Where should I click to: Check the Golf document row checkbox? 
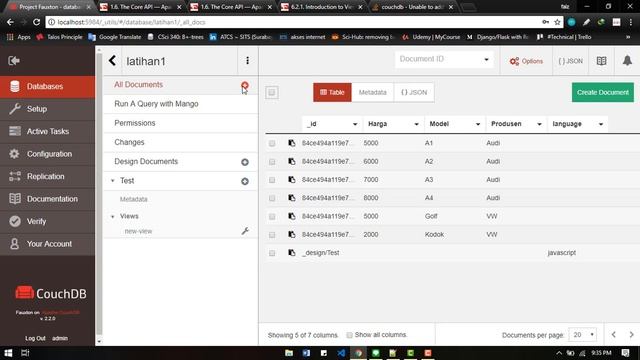tap(272, 216)
